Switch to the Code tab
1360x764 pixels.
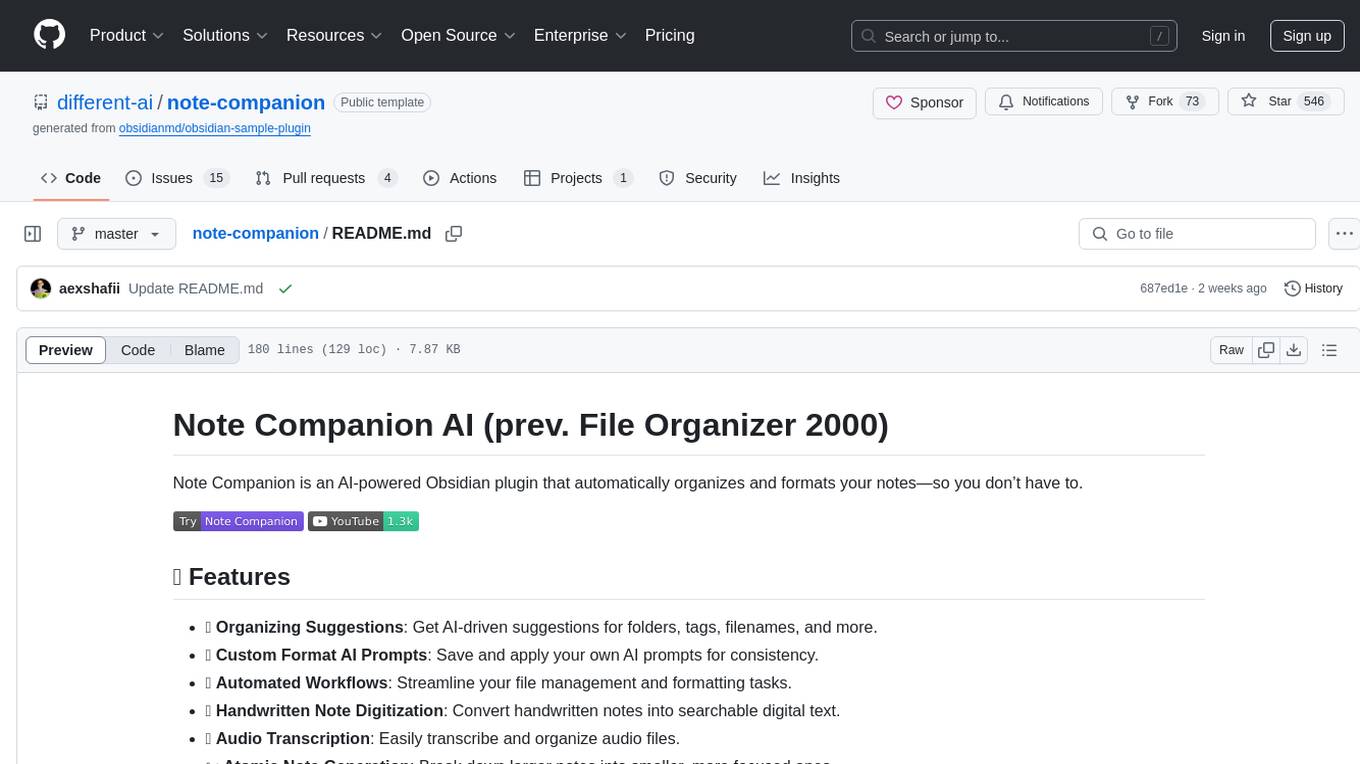coord(71,178)
